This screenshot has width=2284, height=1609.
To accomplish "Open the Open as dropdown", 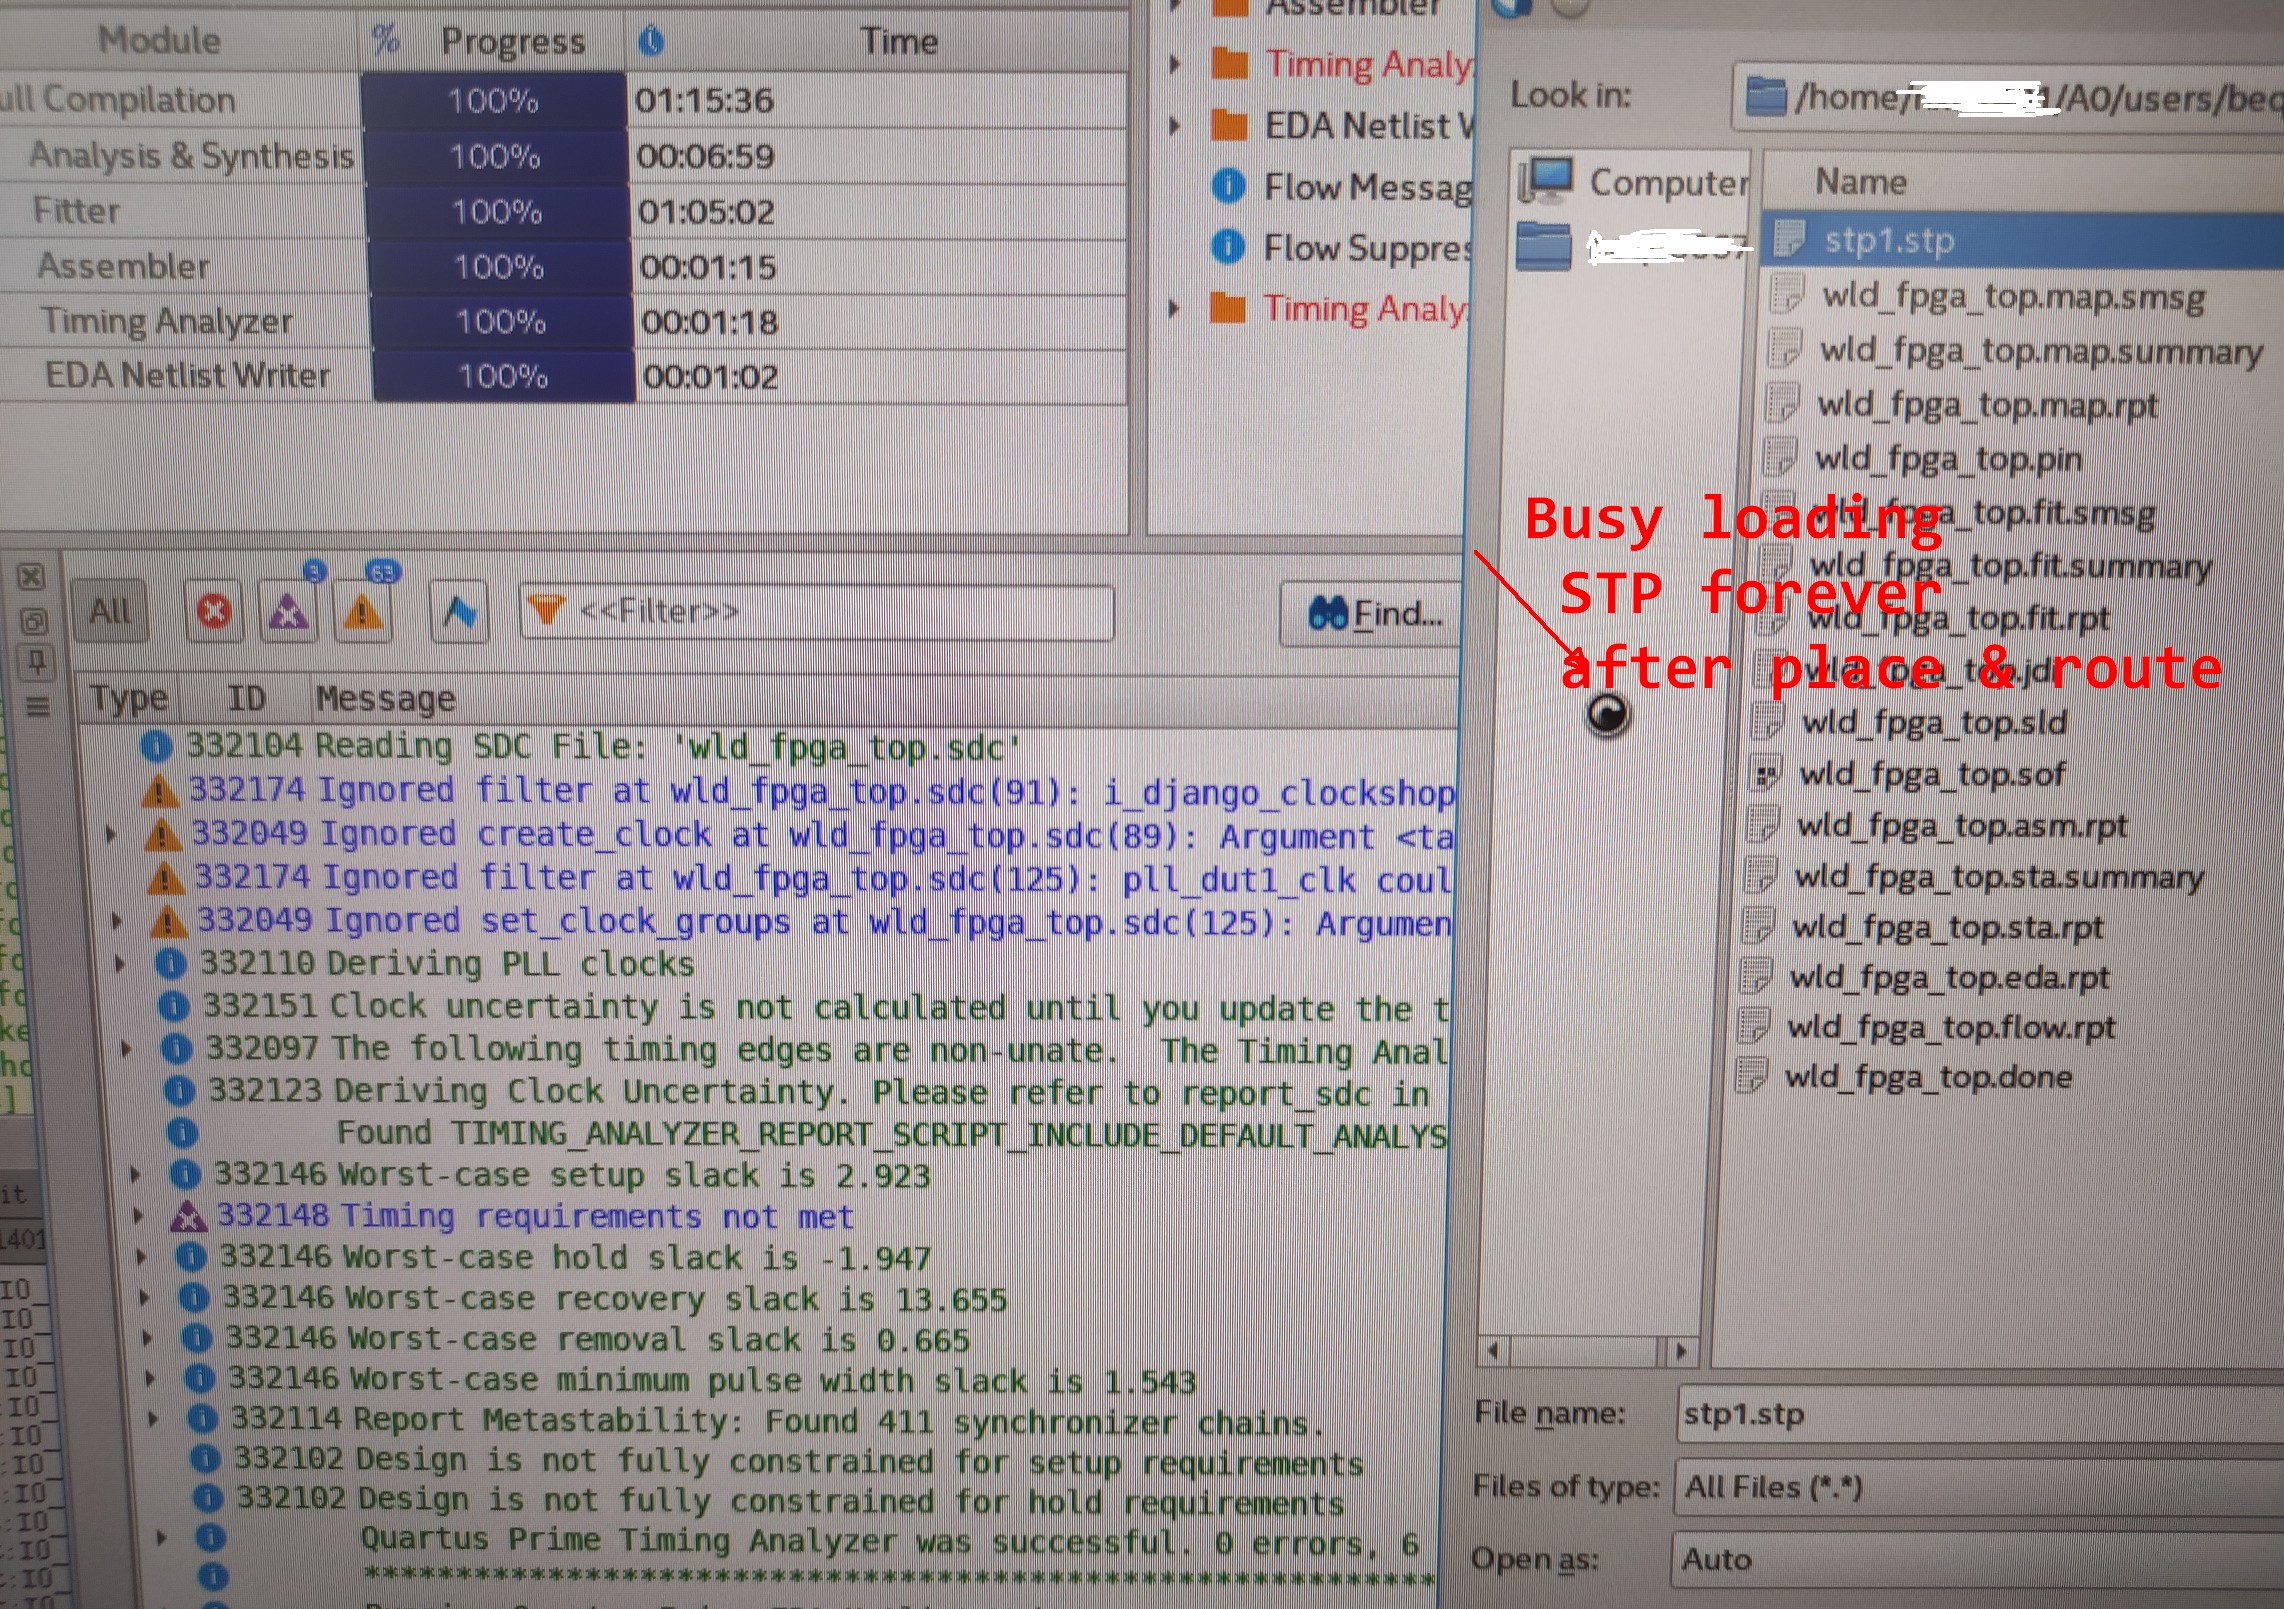I will [x=1976, y=1559].
